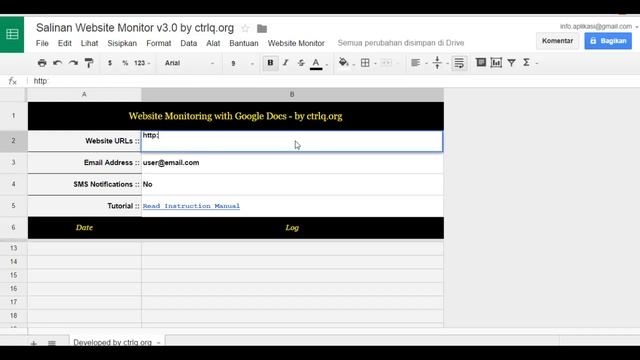This screenshot has height=360, width=640.
Task: Open the move-to-folder icon beside the title
Action: pos(262,29)
